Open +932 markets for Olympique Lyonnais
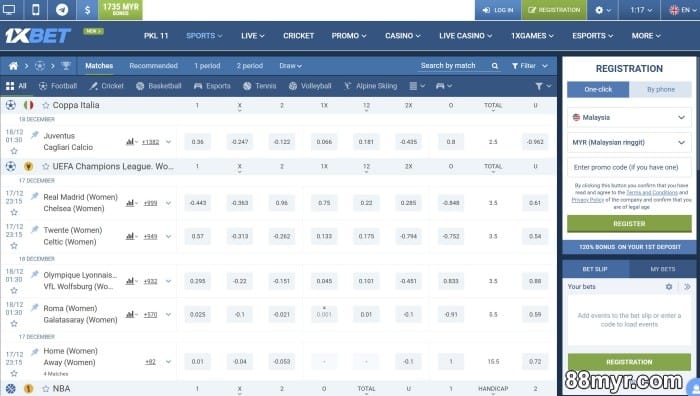Viewport: 700px width, 396px height. pos(150,281)
